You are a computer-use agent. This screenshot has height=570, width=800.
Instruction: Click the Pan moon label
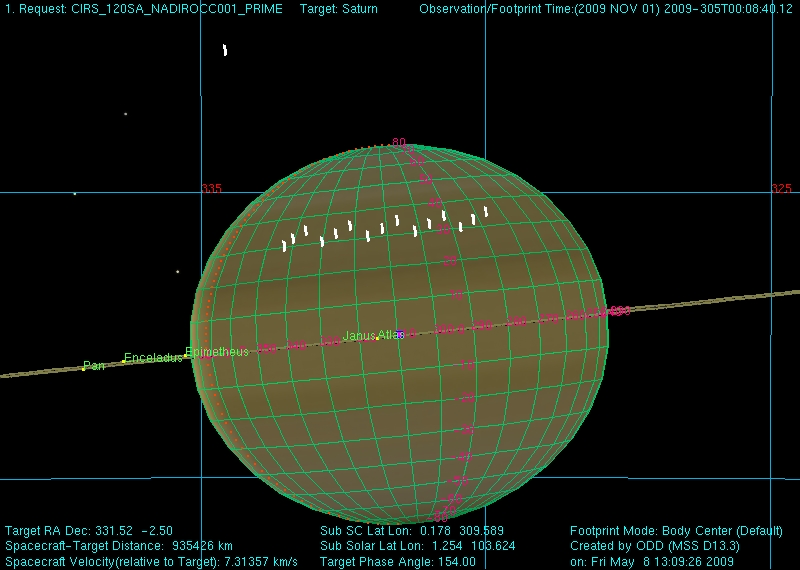click(x=94, y=366)
